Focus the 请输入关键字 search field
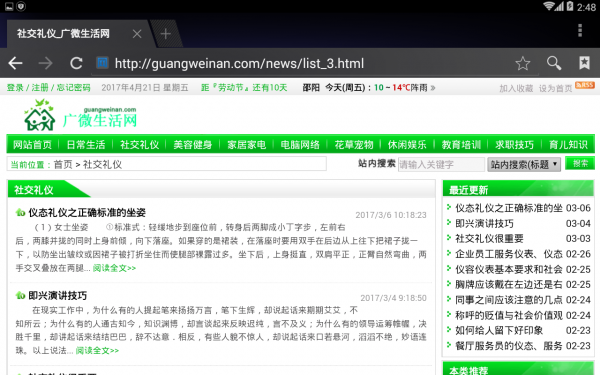This screenshot has width=600, height=375. click(441, 165)
